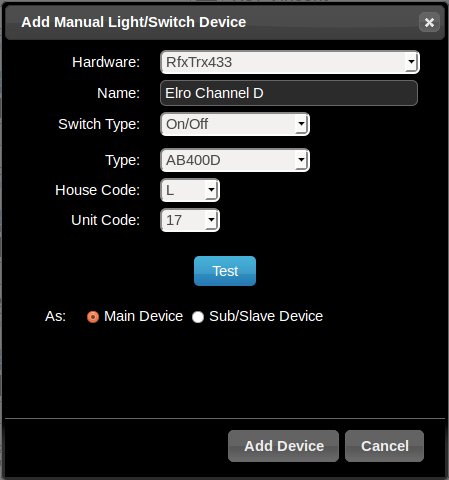Viewport: 449px width, 480px height.
Task: Click the Unit Code dropdown arrow
Action: 211,220
